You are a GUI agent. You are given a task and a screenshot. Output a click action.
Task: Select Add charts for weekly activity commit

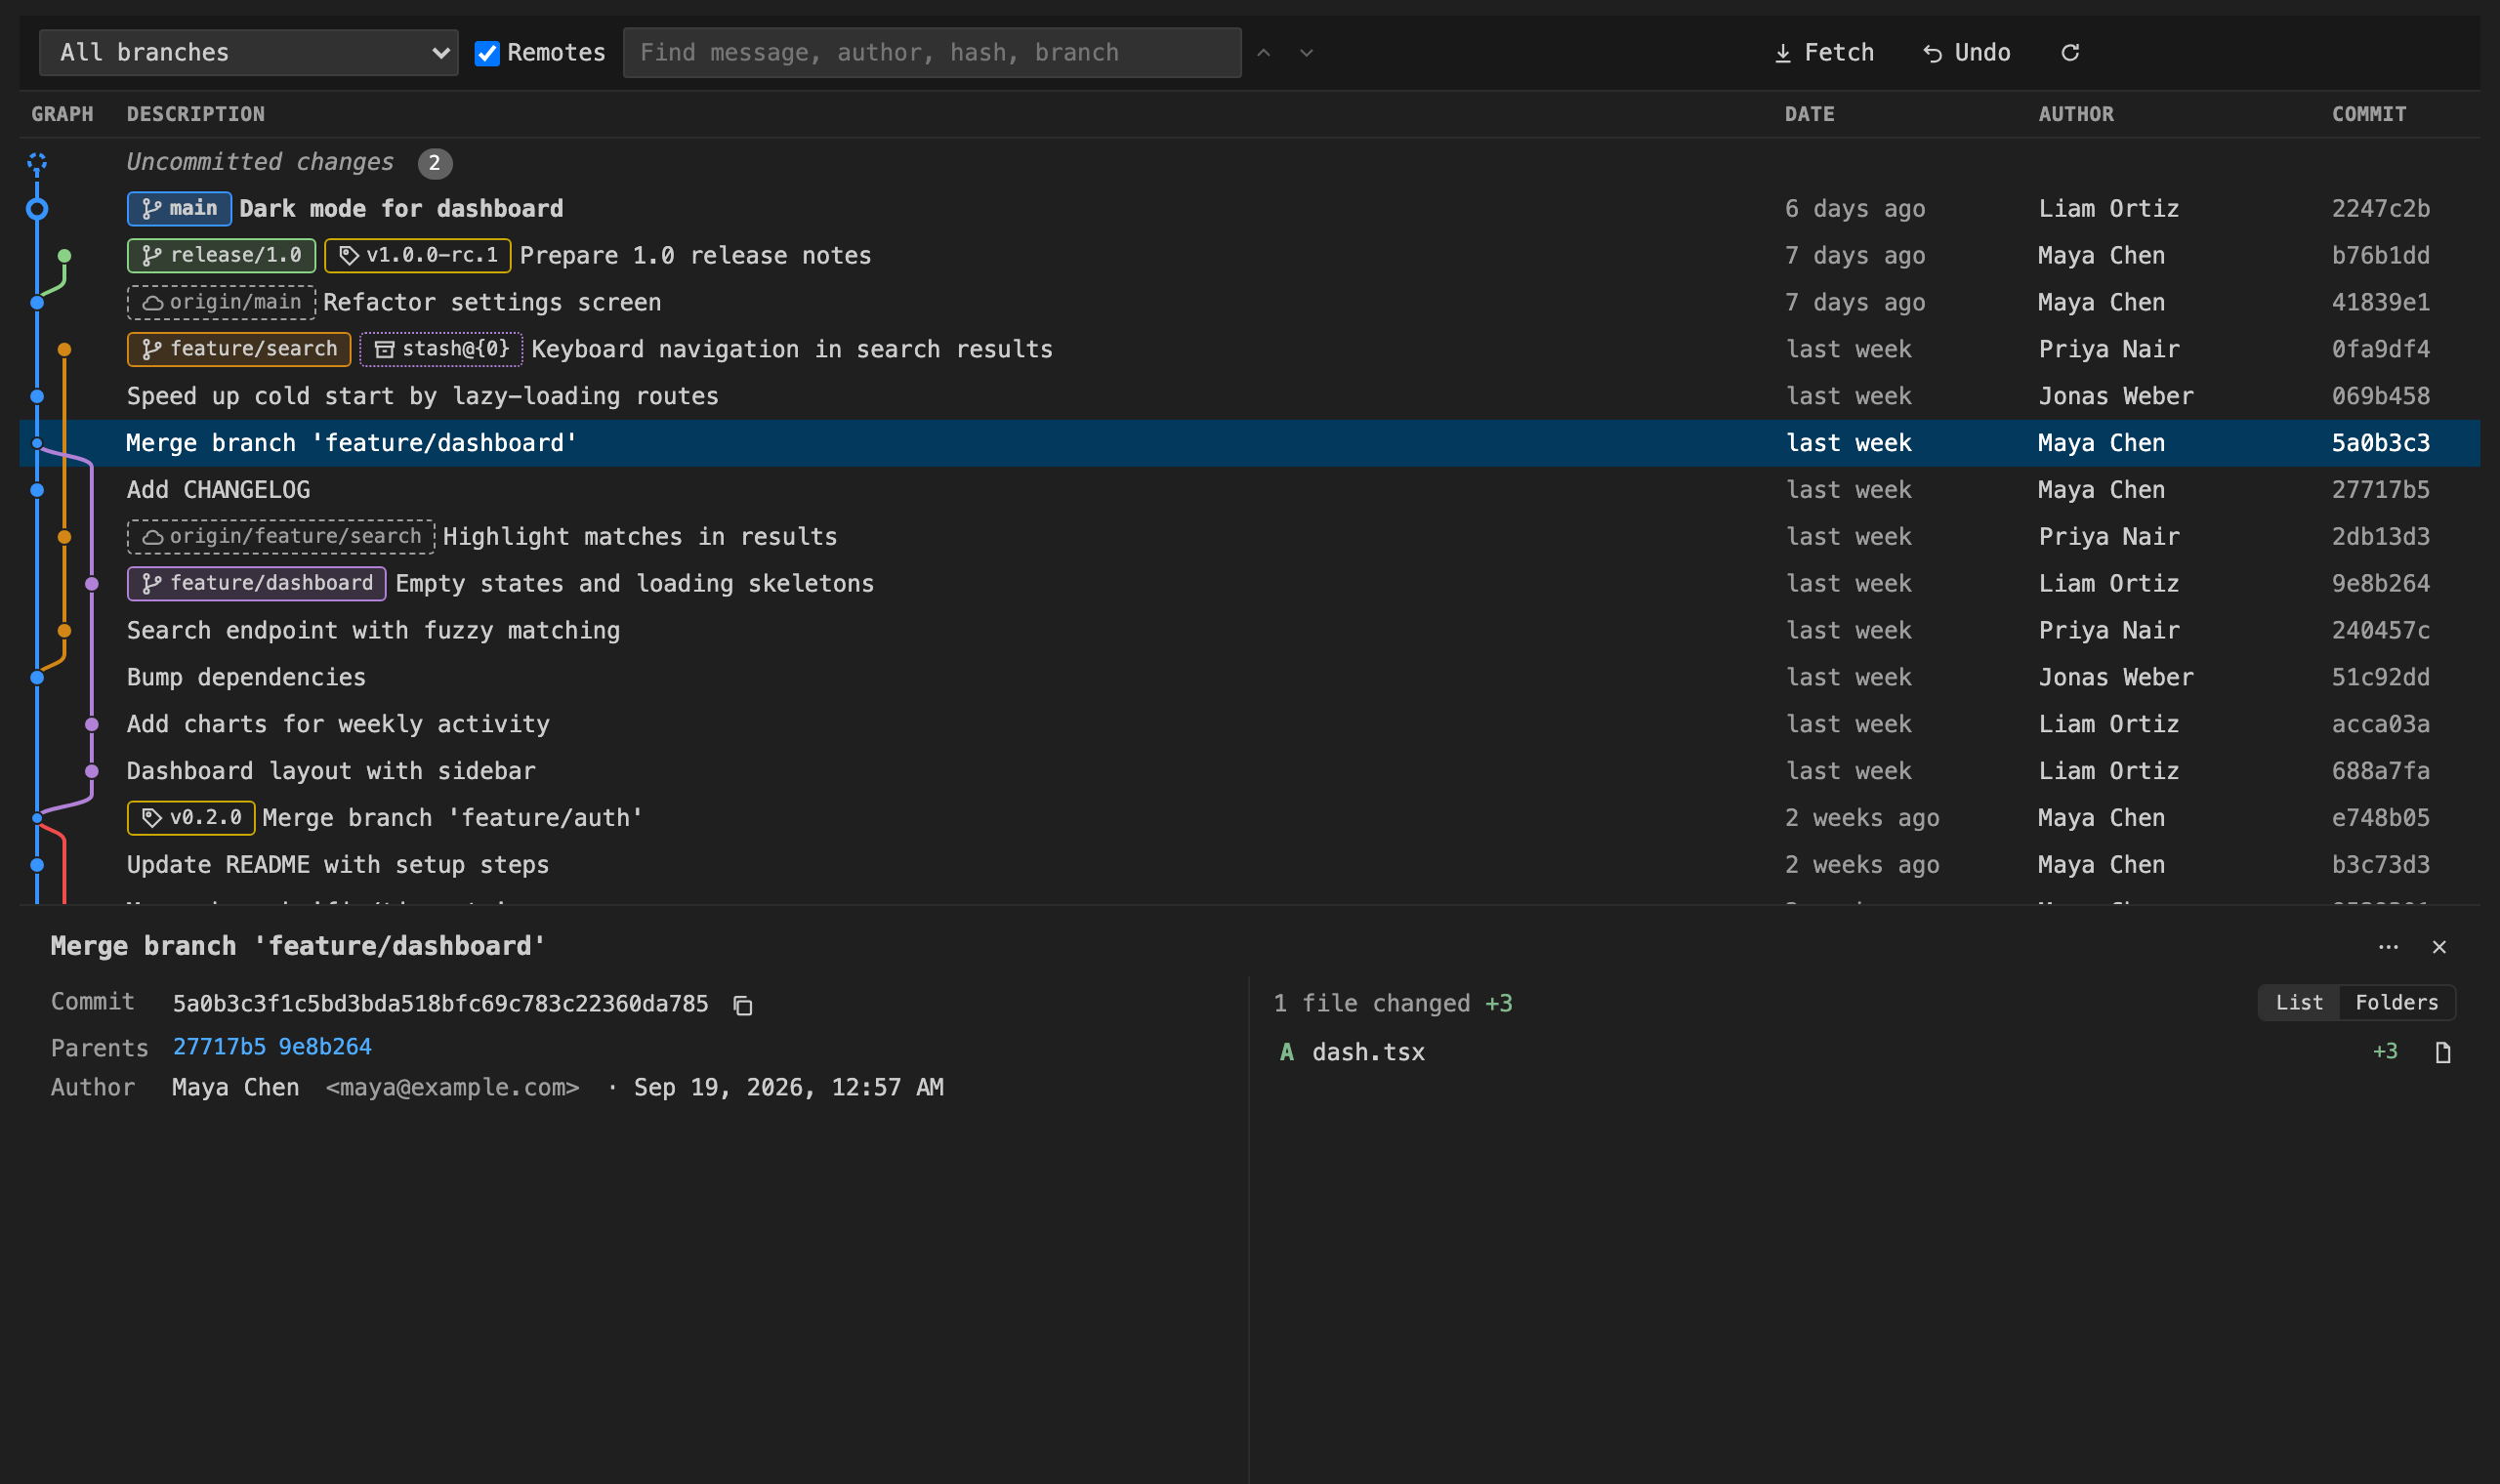point(1250,724)
